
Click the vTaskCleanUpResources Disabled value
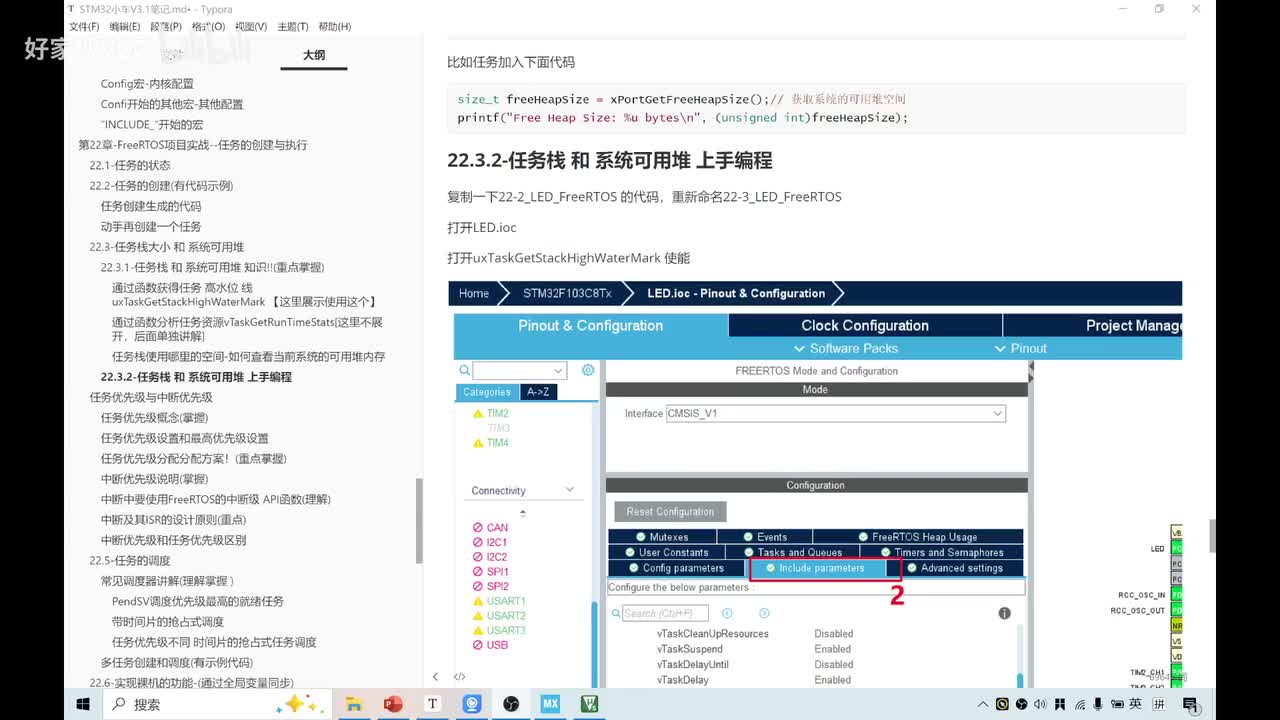[834, 634]
